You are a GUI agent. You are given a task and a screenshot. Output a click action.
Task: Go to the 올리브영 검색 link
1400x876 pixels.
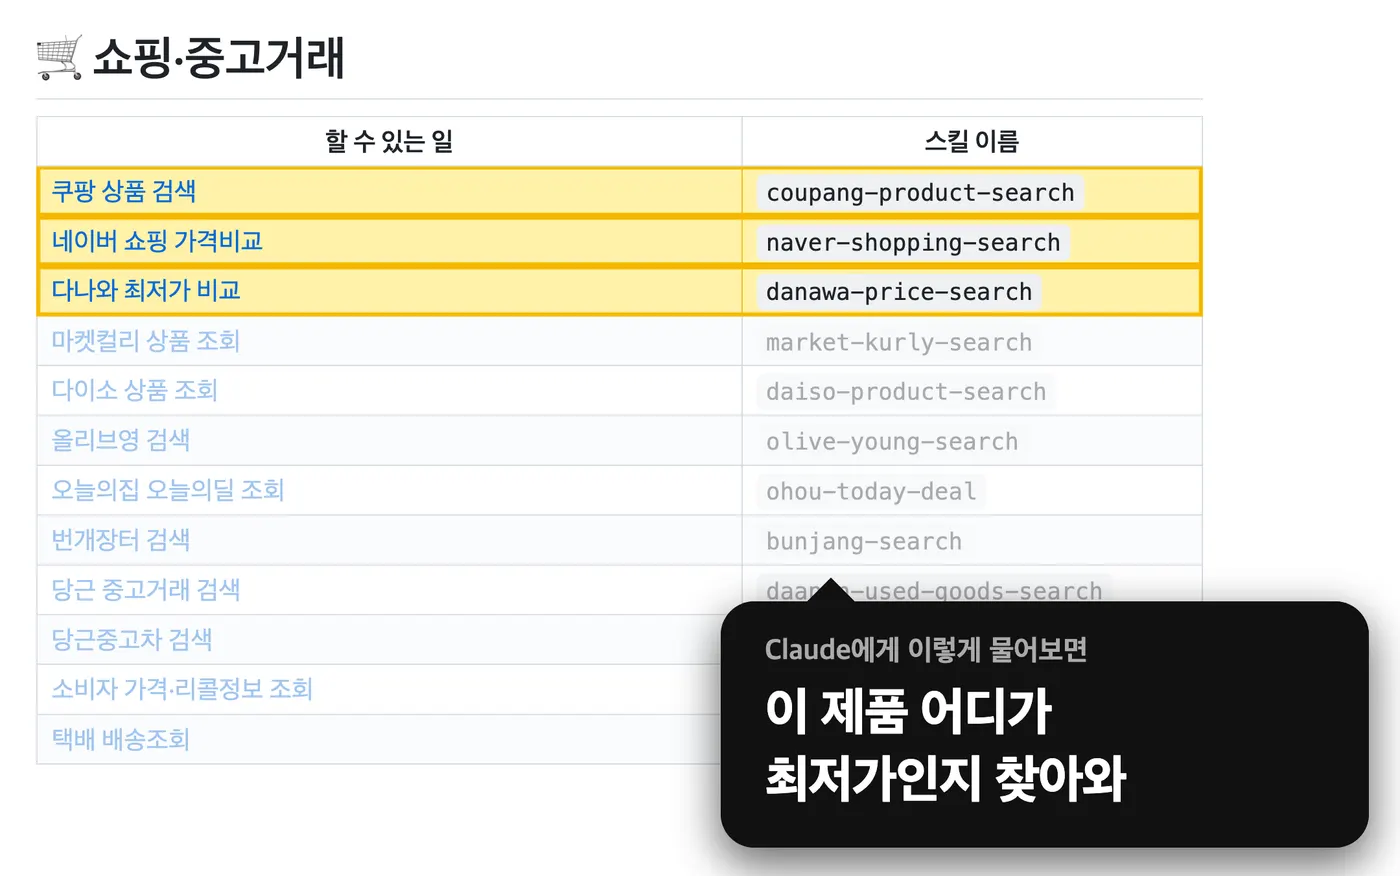coord(121,440)
